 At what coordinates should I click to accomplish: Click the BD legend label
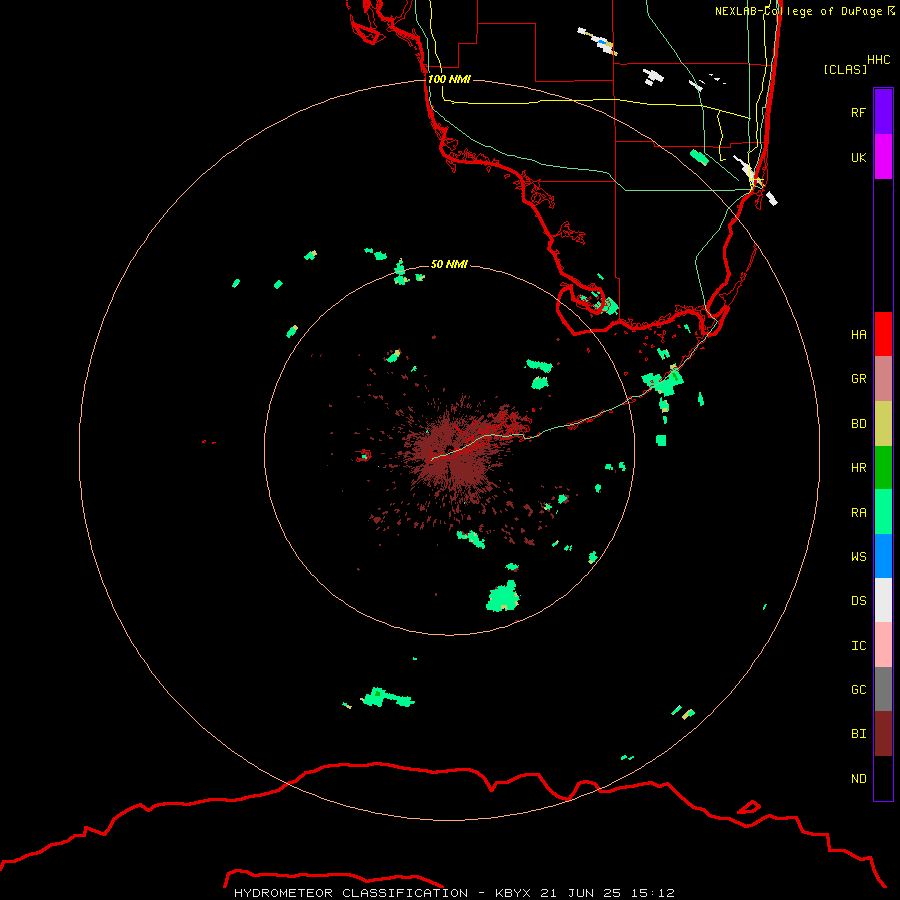858,424
